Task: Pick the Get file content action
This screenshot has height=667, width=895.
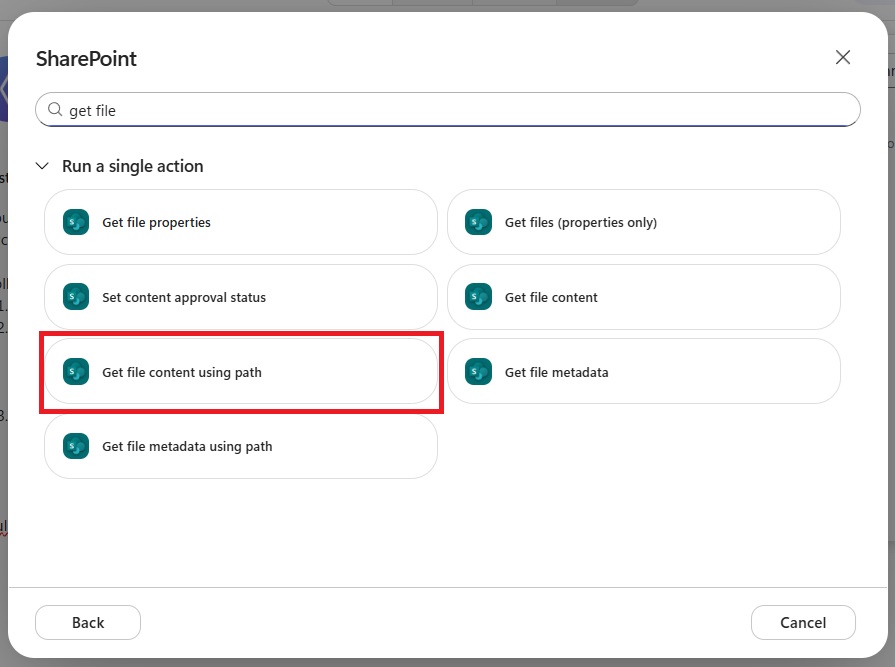Action: point(644,297)
